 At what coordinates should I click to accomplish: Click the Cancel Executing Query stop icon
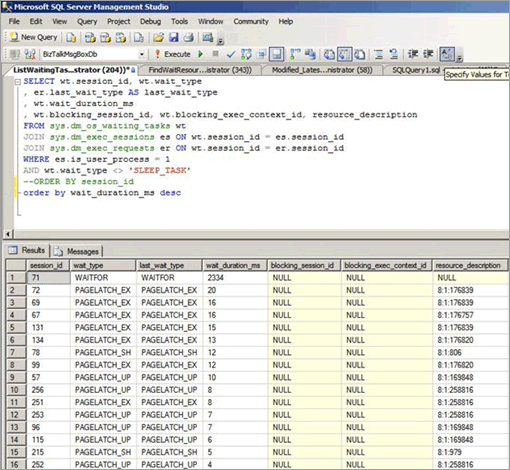tap(216, 54)
